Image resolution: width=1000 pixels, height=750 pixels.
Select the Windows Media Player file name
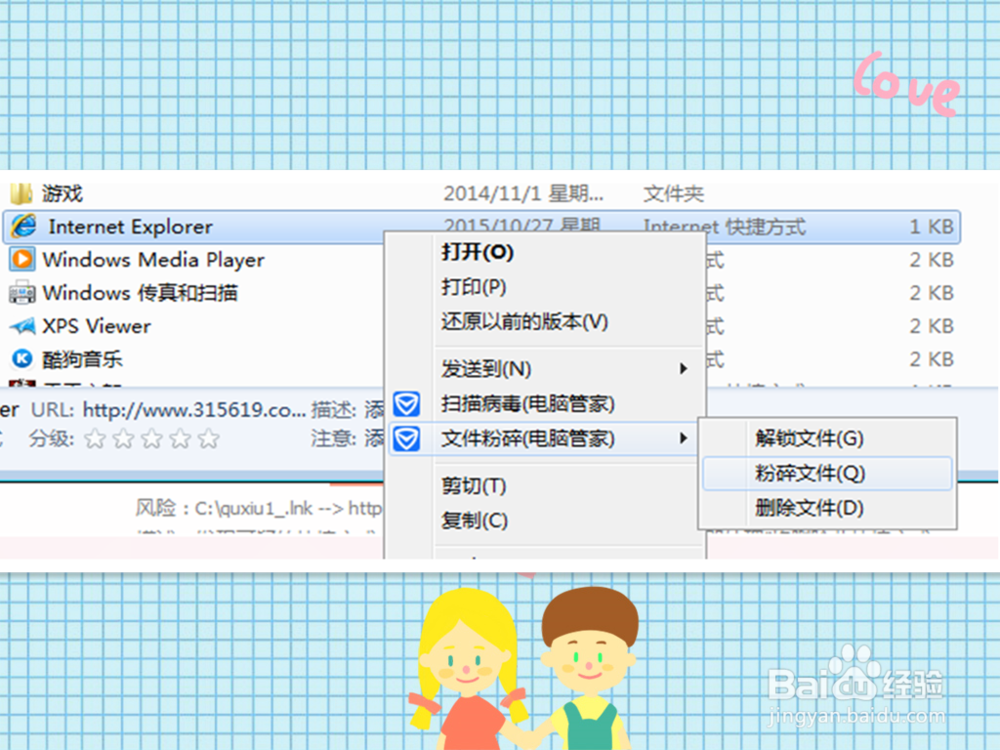tap(153, 260)
